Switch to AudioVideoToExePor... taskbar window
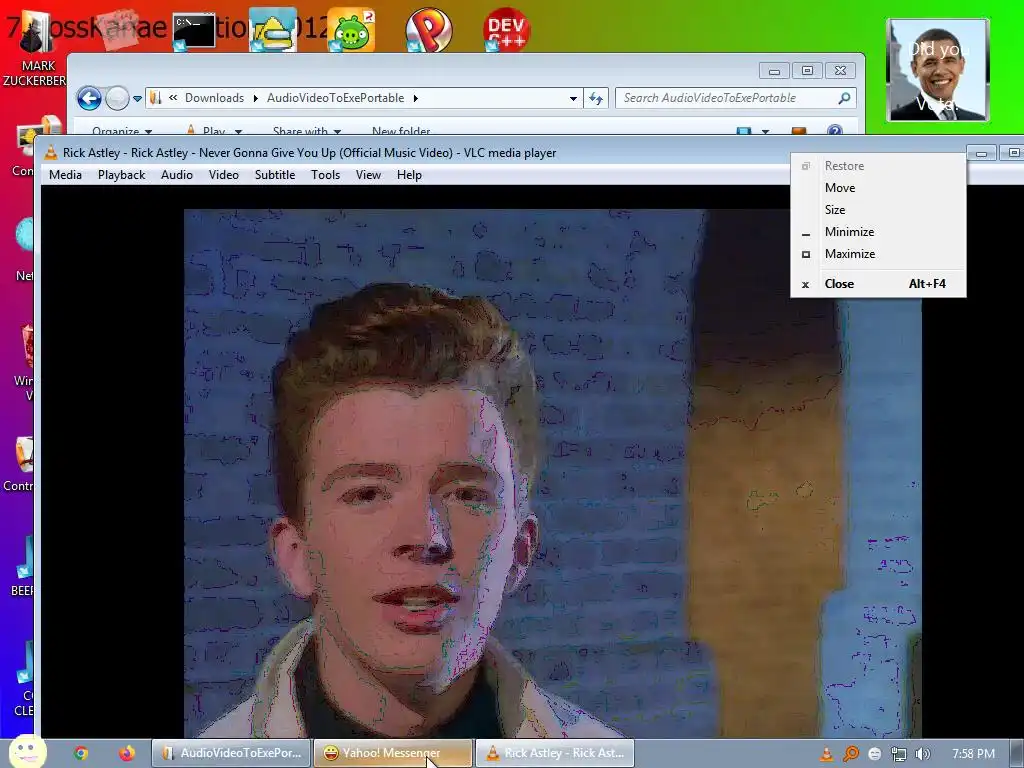Image resolution: width=1024 pixels, height=768 pixels. click(231, 753)
